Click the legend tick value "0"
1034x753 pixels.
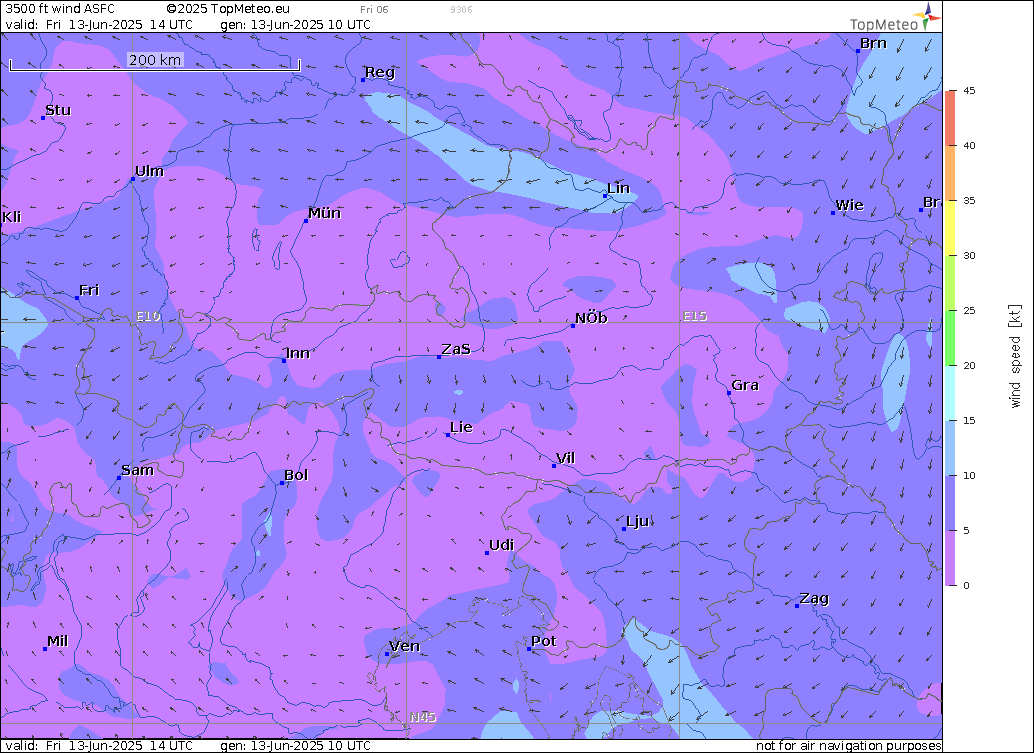pos(966,586)
